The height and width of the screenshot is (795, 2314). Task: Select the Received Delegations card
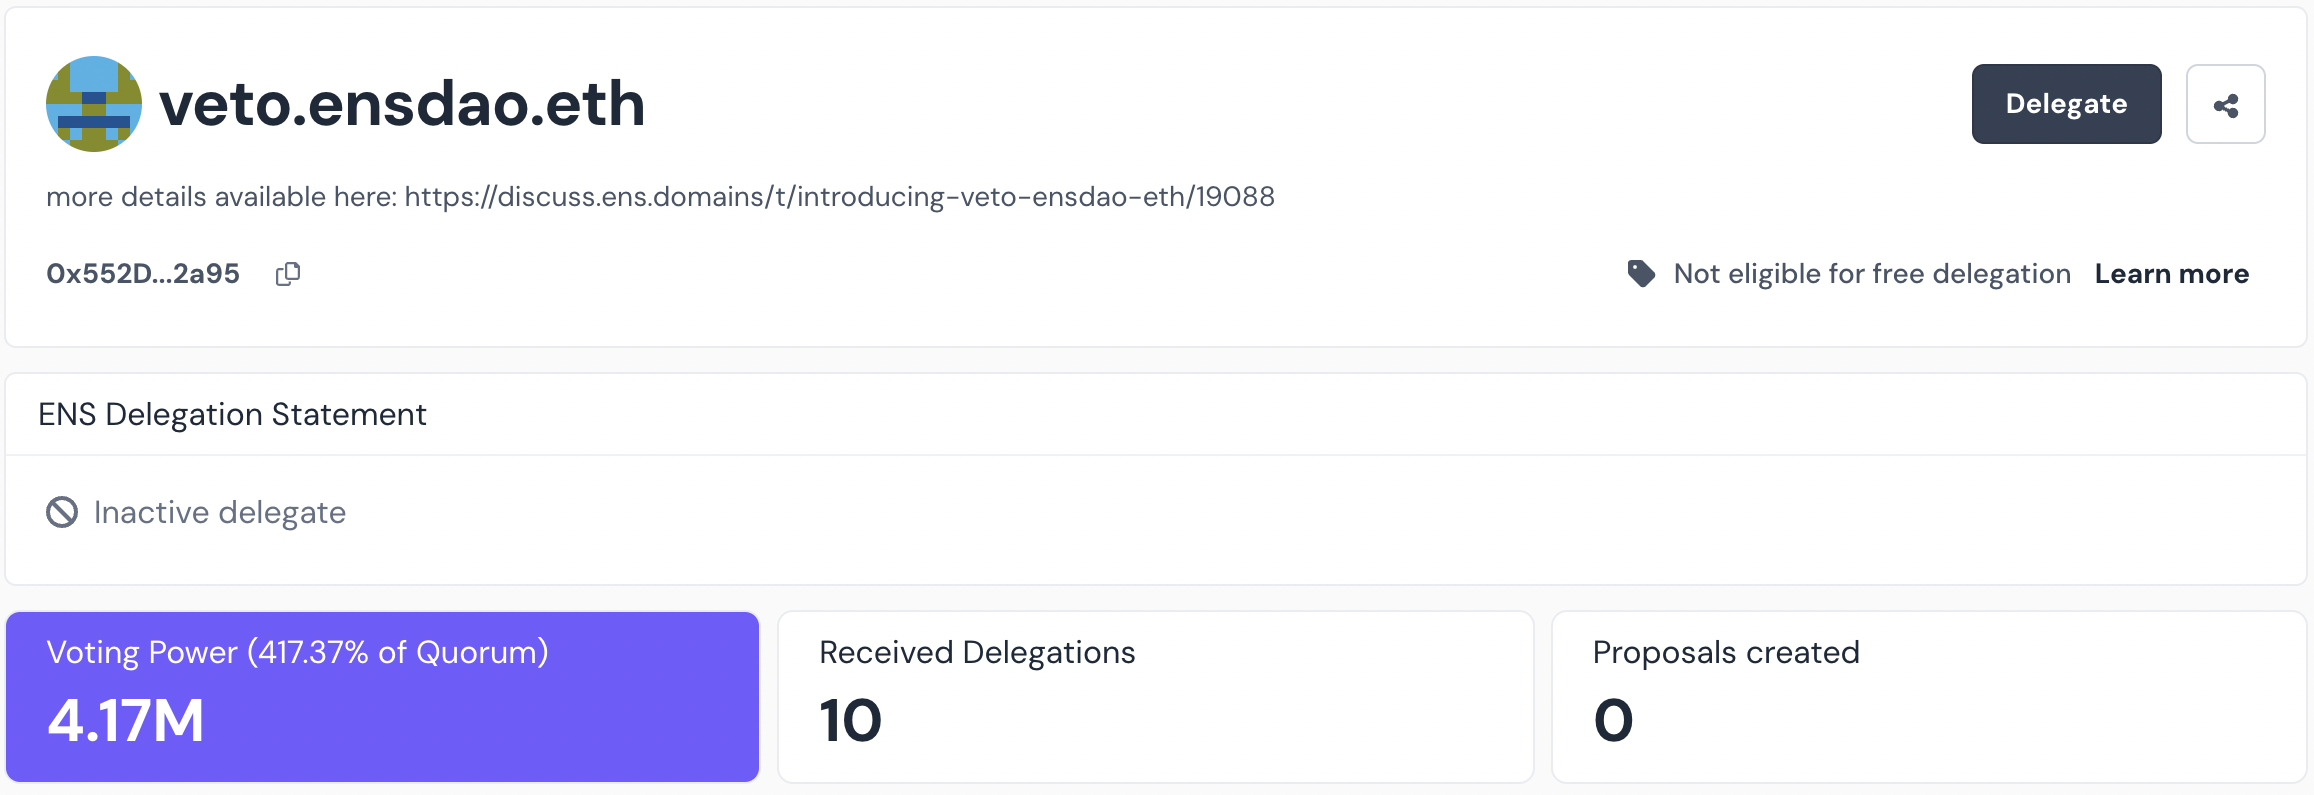click(1155, 697)
